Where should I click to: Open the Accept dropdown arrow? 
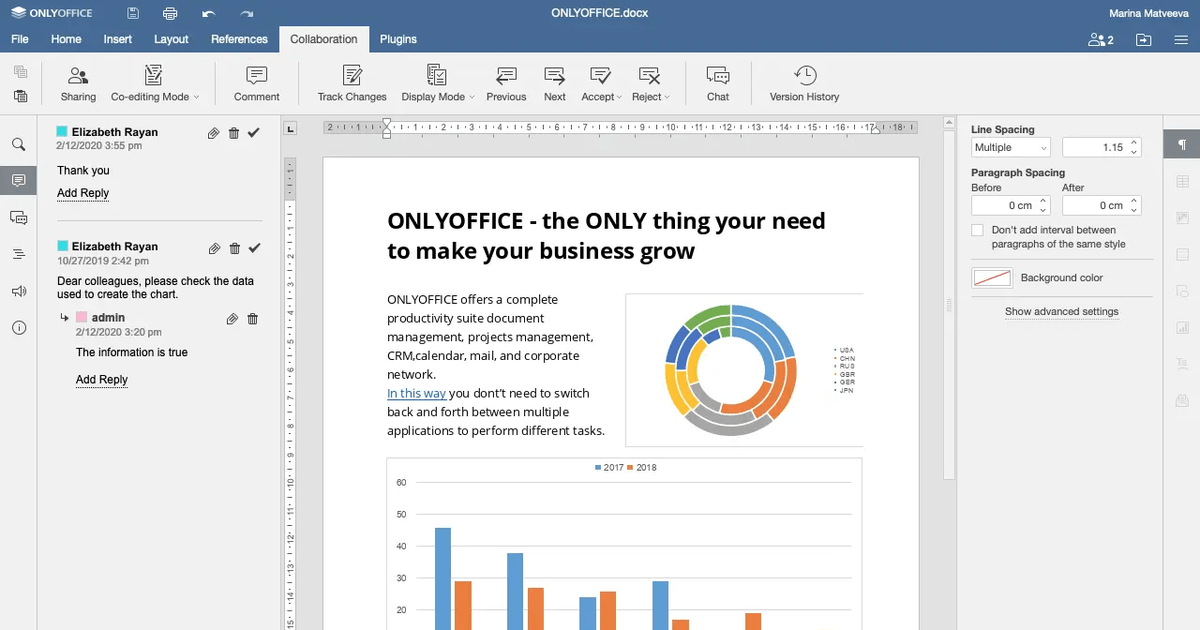[620, 97]
